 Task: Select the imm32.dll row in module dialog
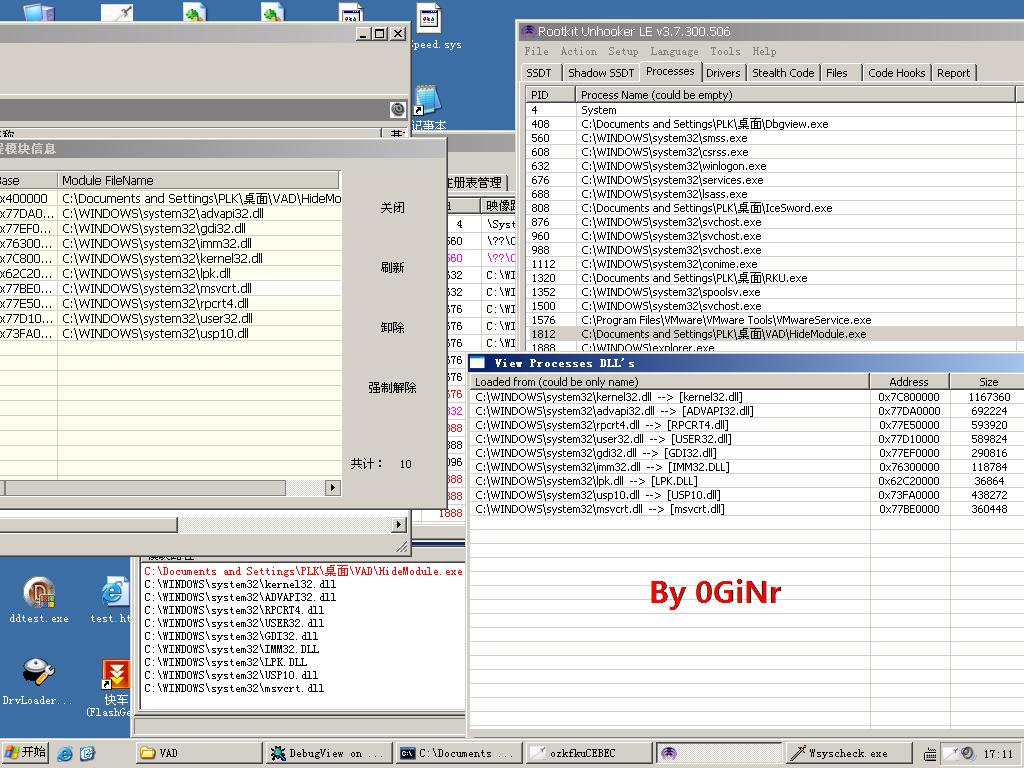click(170, 244)
